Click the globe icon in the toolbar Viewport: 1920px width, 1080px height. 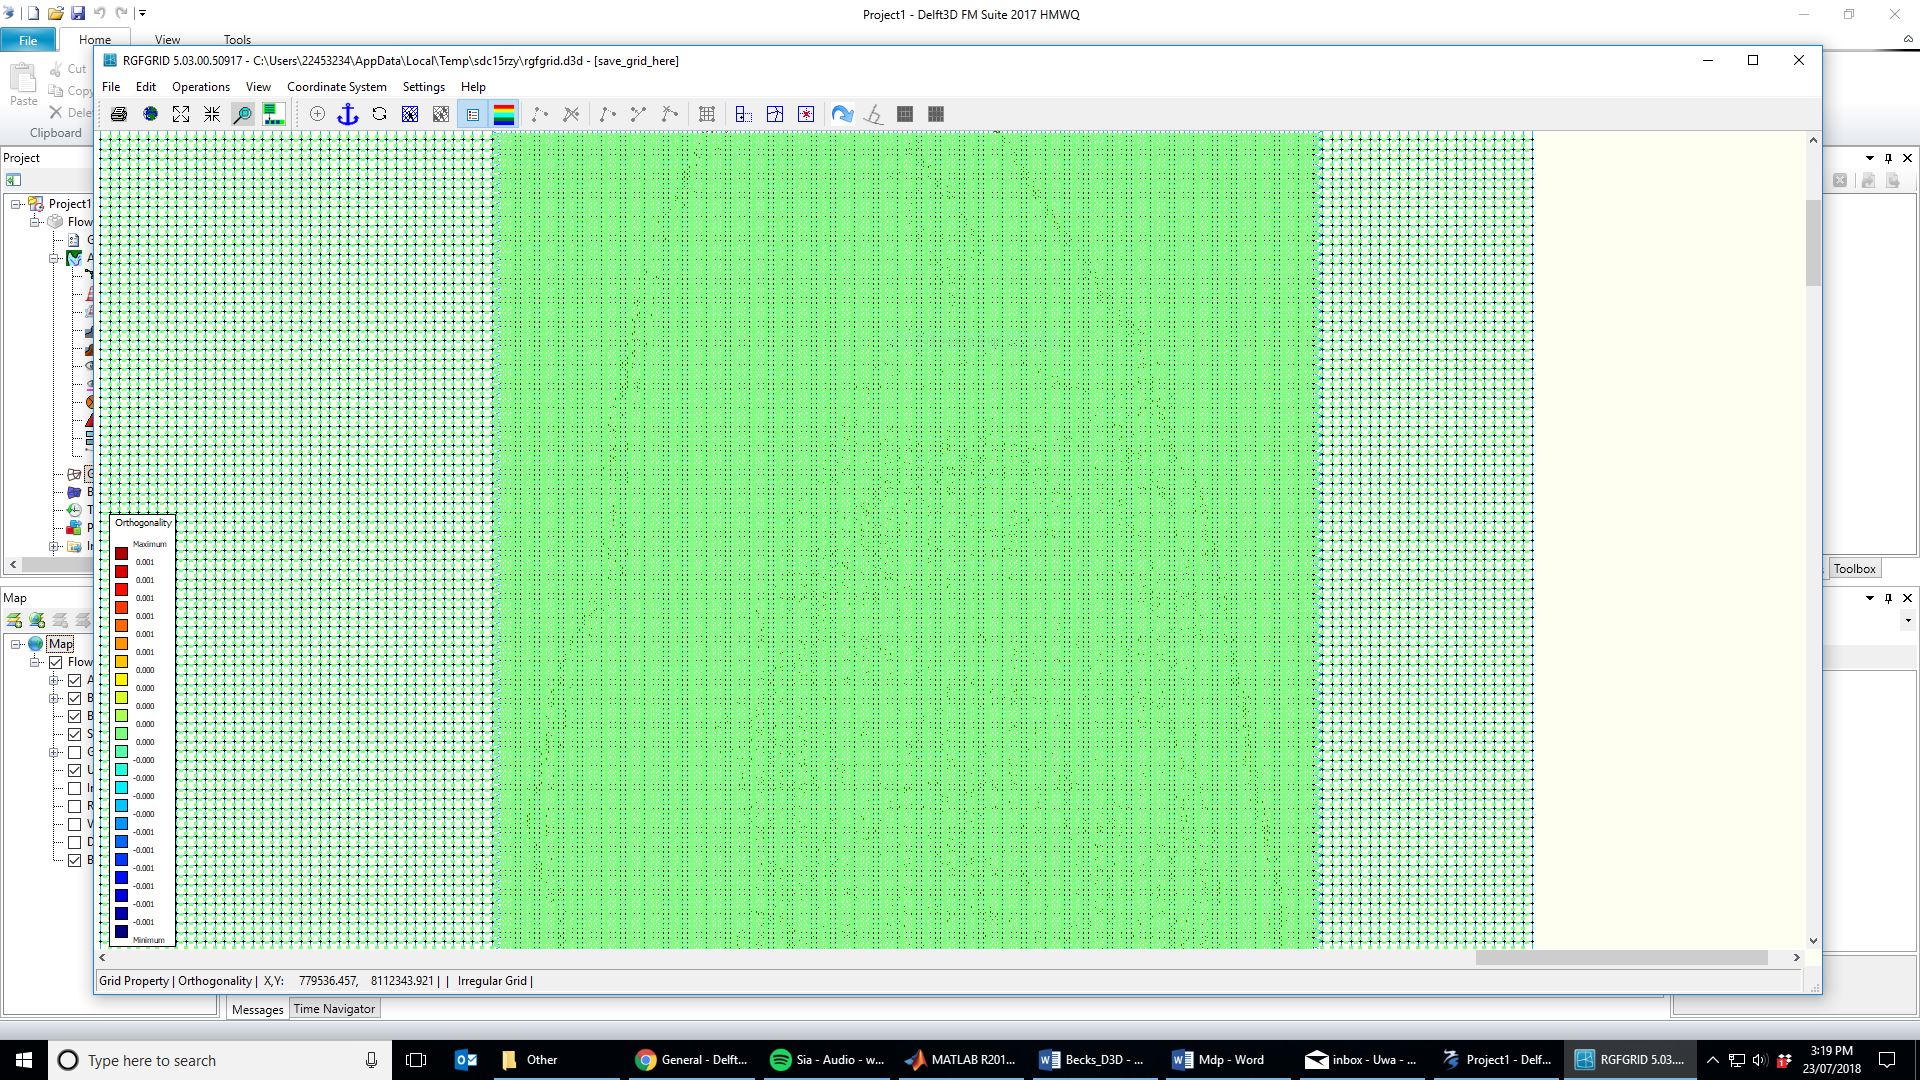(150, 114)
